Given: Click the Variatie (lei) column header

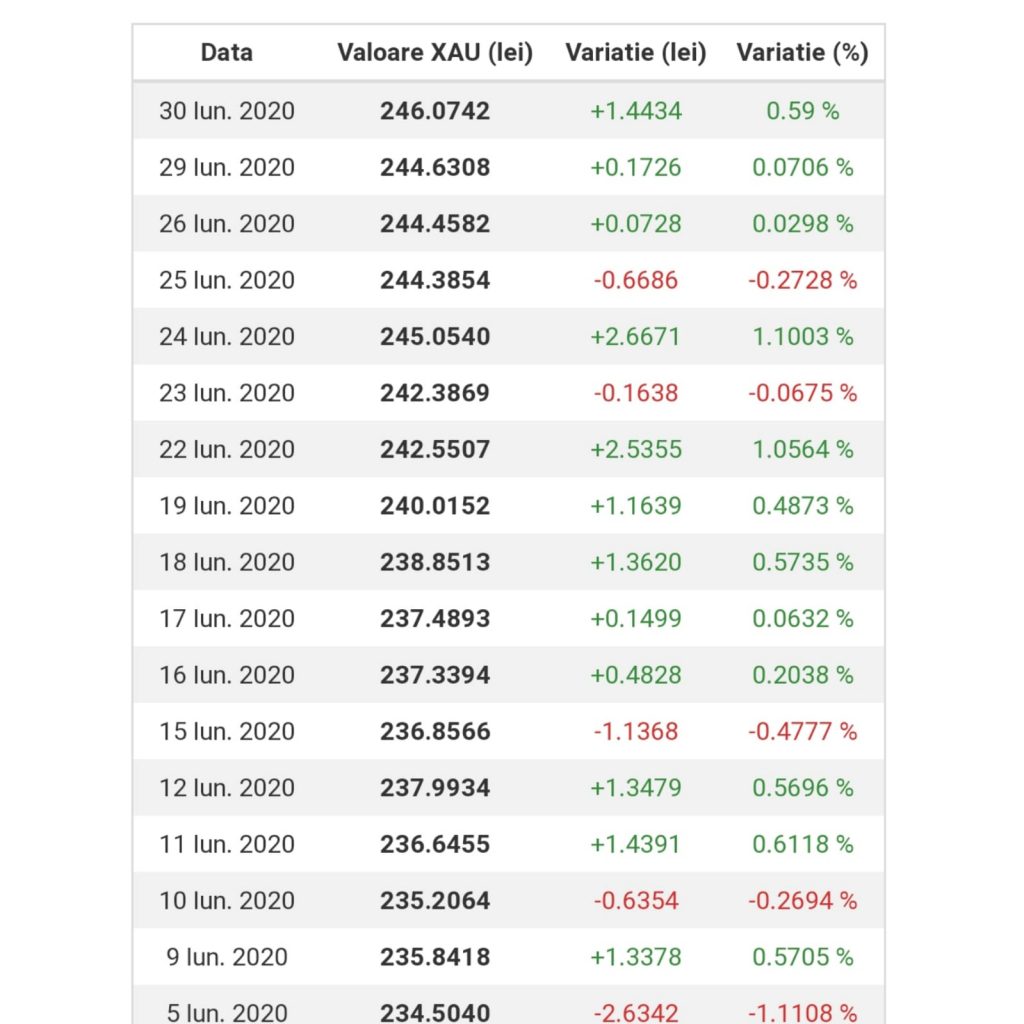Looking at the screenshot, I should pyautogui.click(x=636, y=52).
